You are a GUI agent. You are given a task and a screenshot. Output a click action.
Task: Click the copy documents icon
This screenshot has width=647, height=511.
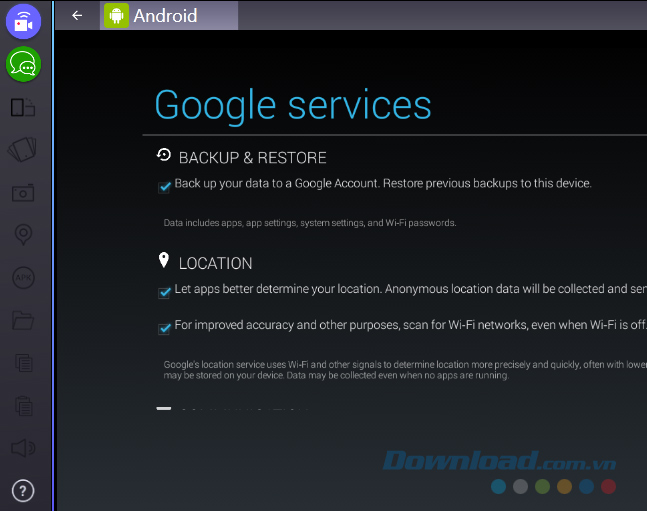pos(24,363)
